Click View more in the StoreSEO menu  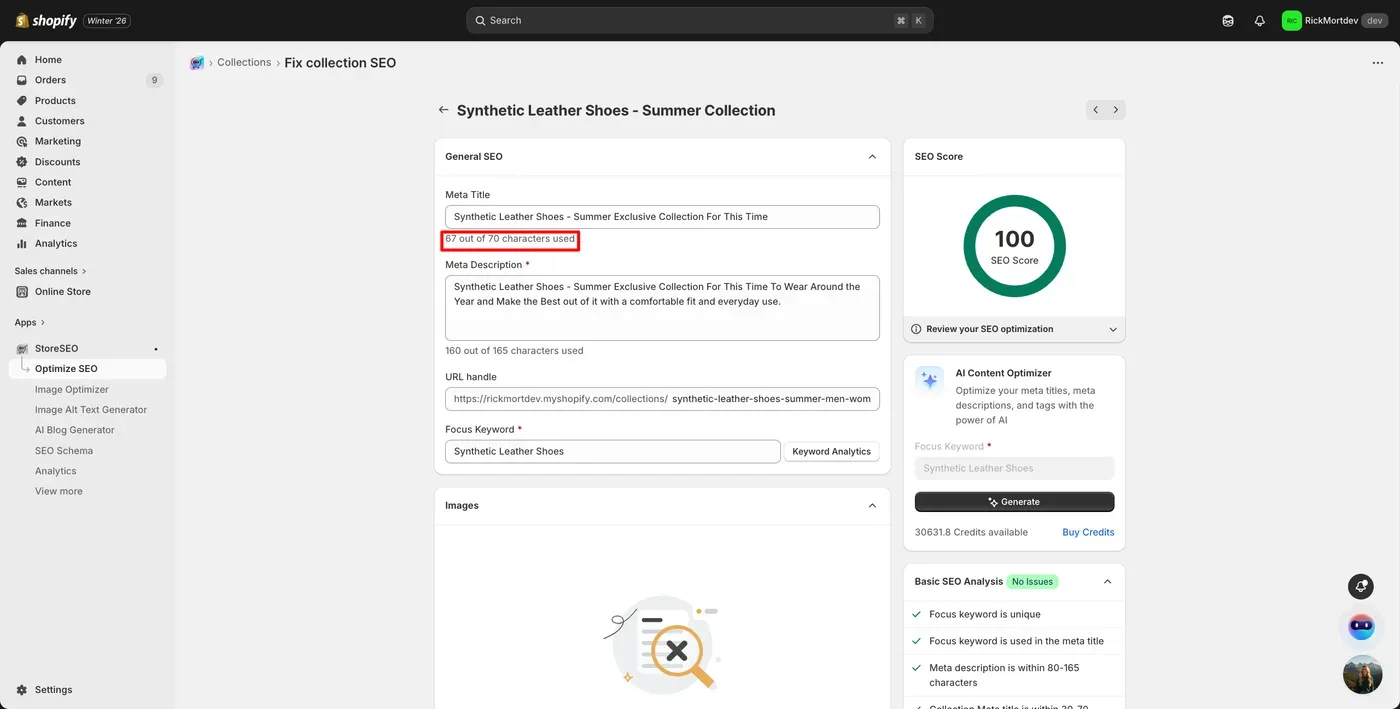tap(59, 492)
